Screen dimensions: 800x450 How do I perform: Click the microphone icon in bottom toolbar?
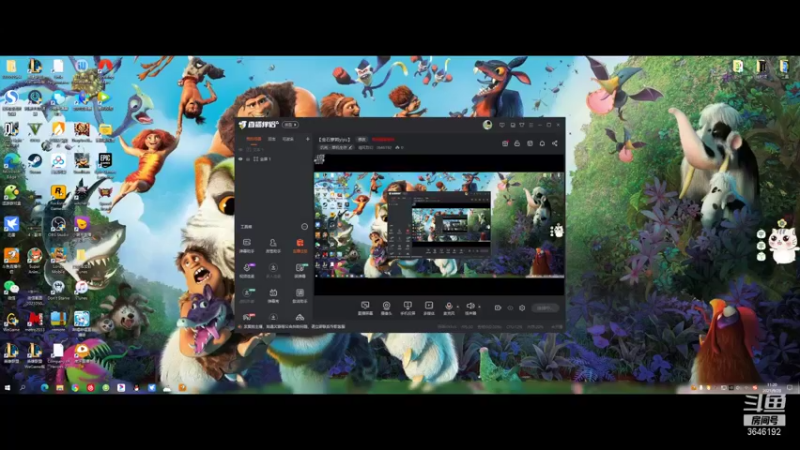point(448,307)
